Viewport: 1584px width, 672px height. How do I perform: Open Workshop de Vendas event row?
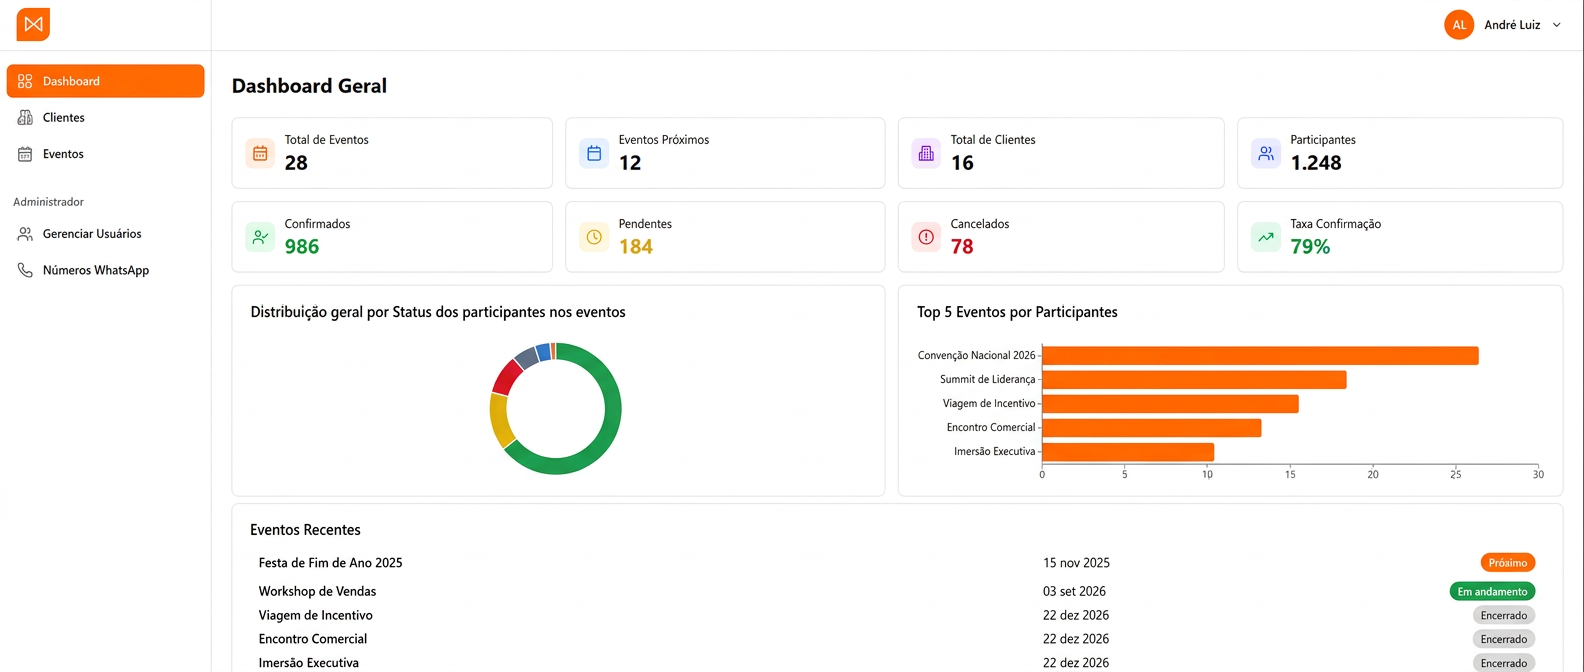pyautogui.click(x=897, y=591)
